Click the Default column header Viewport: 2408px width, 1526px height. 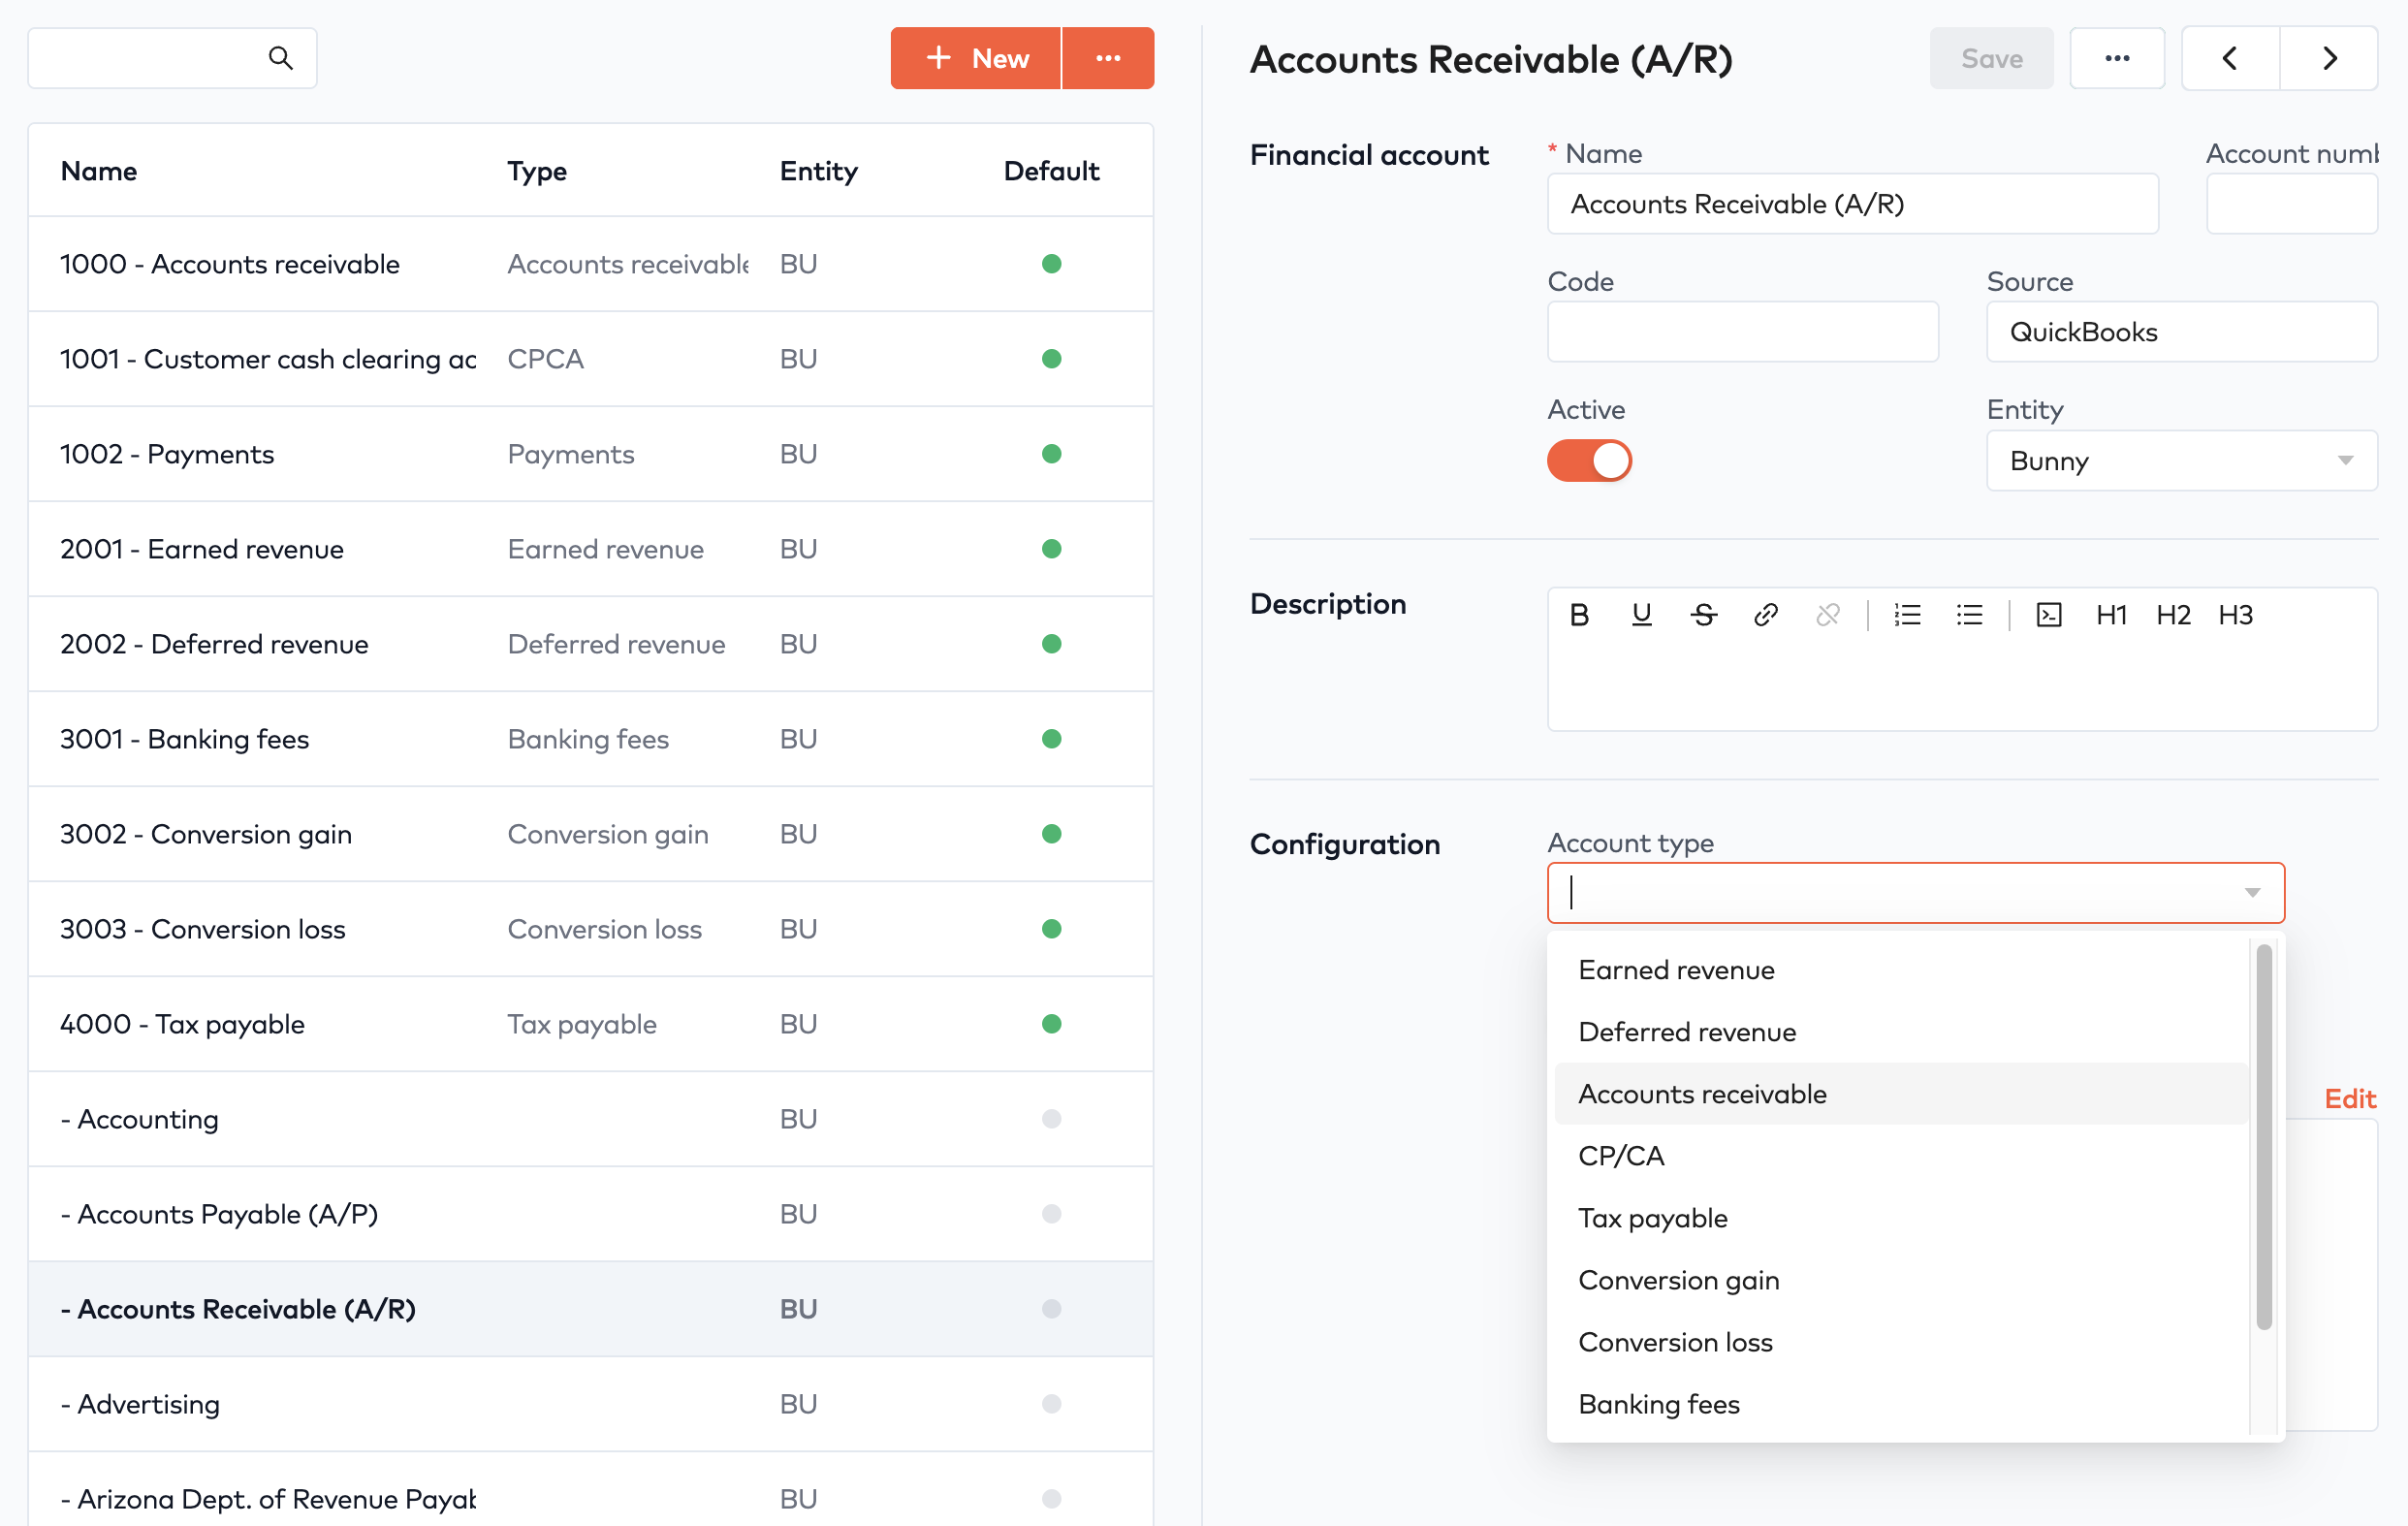click(x=1051, y=171)
